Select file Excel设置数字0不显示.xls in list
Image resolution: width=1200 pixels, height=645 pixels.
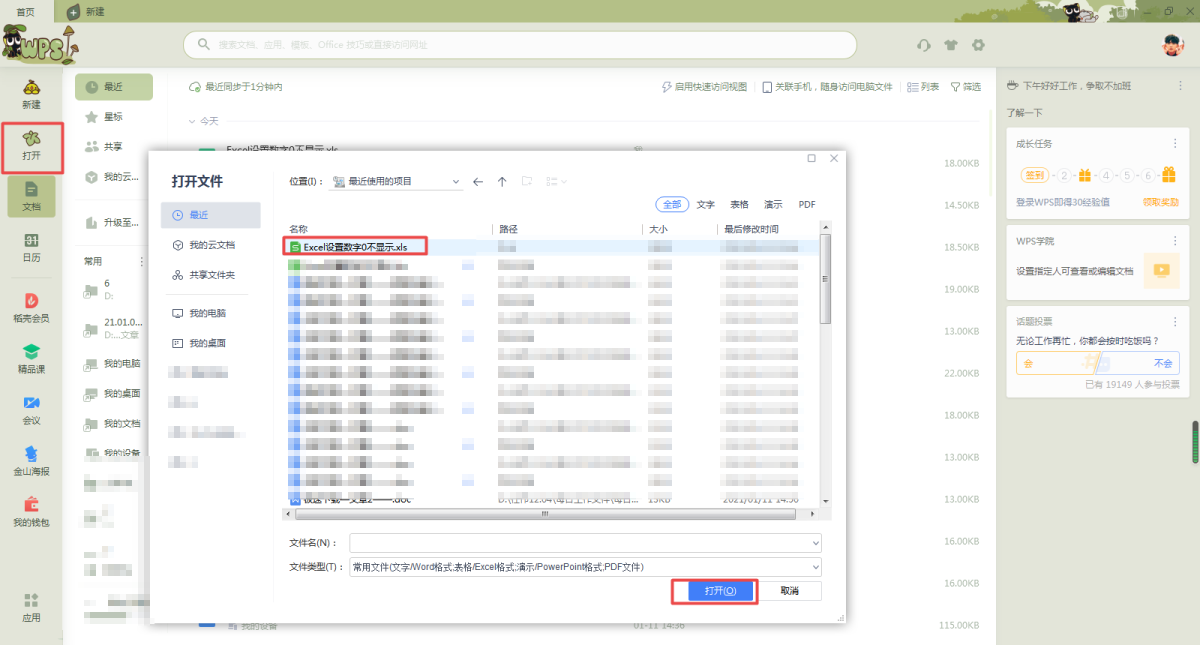[356, 246]
